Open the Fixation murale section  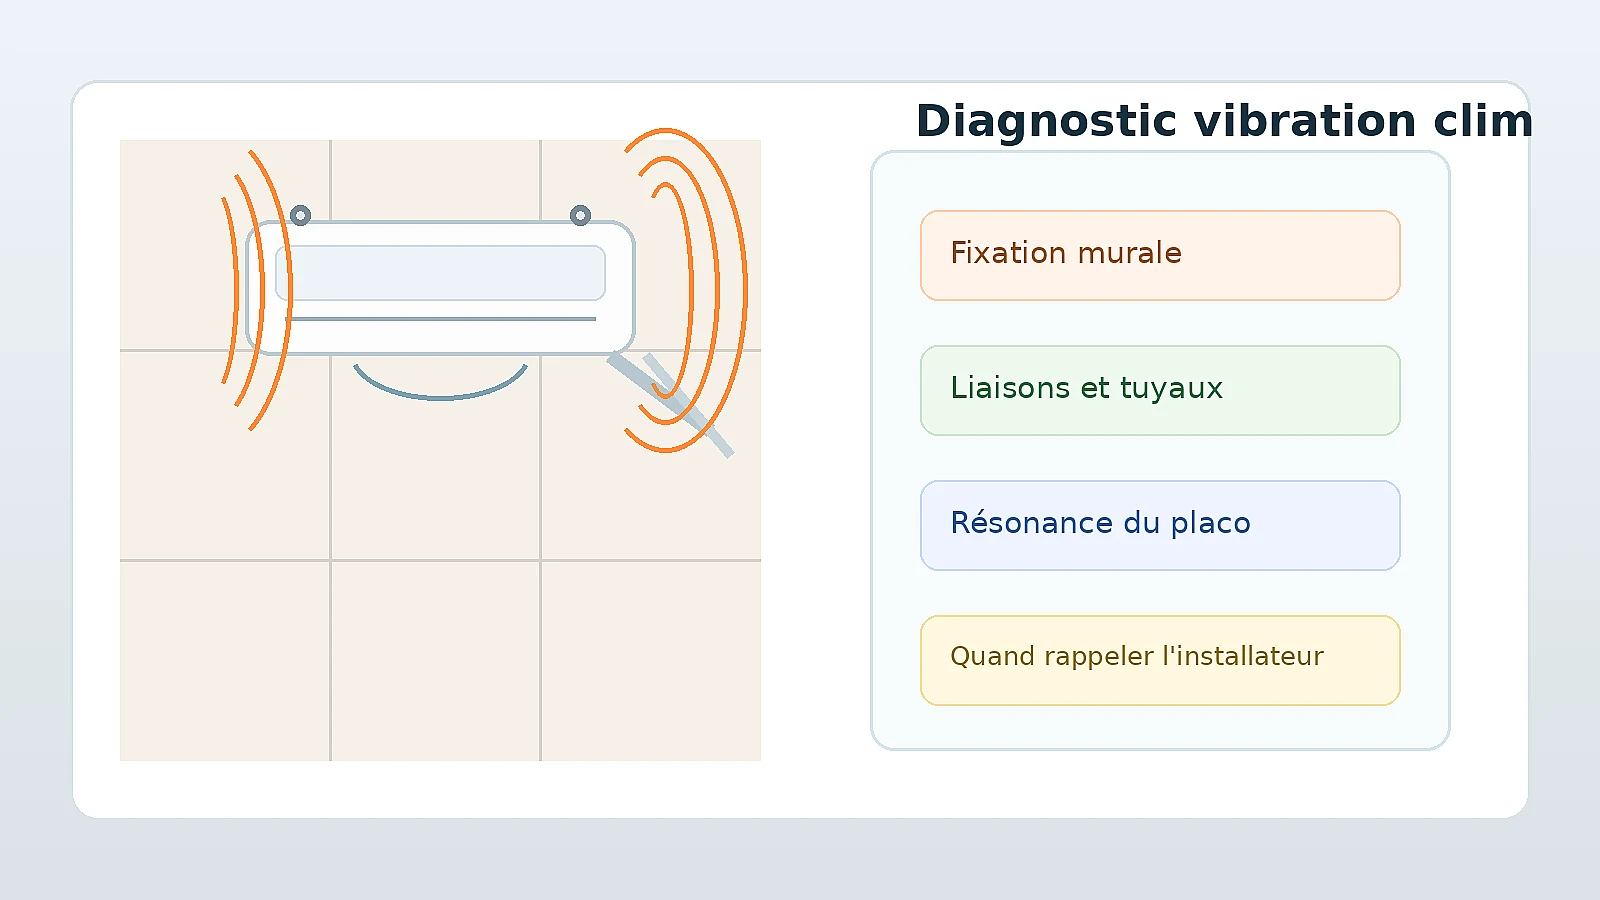(1160, 255)
